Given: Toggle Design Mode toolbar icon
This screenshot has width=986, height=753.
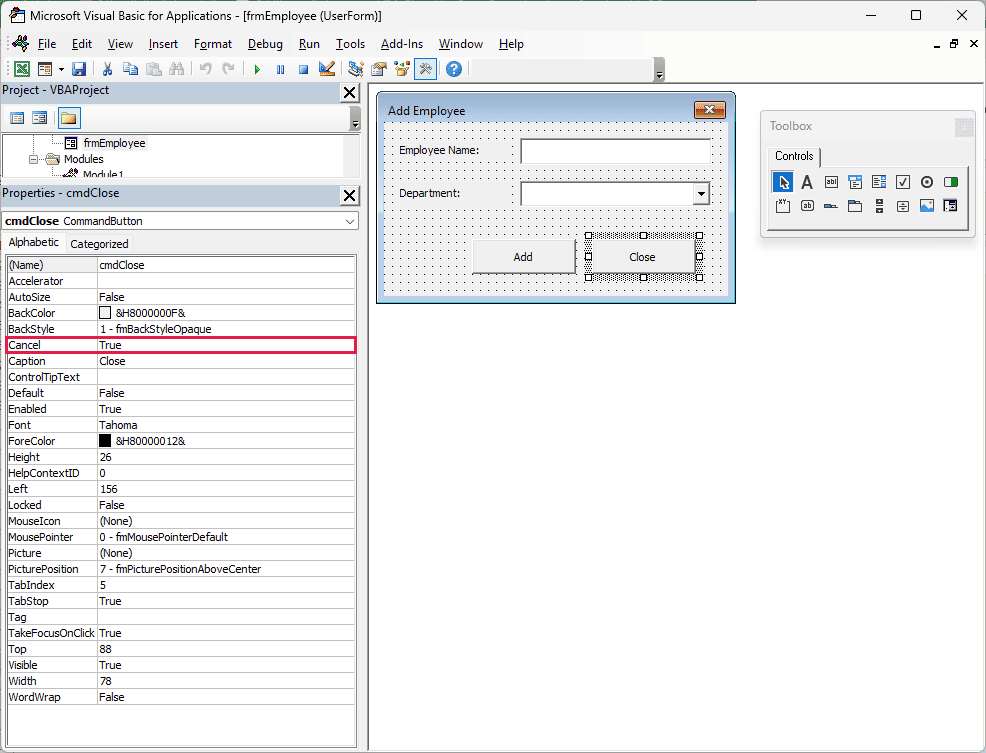Looking at the screenshot, I should click(326, 69).
